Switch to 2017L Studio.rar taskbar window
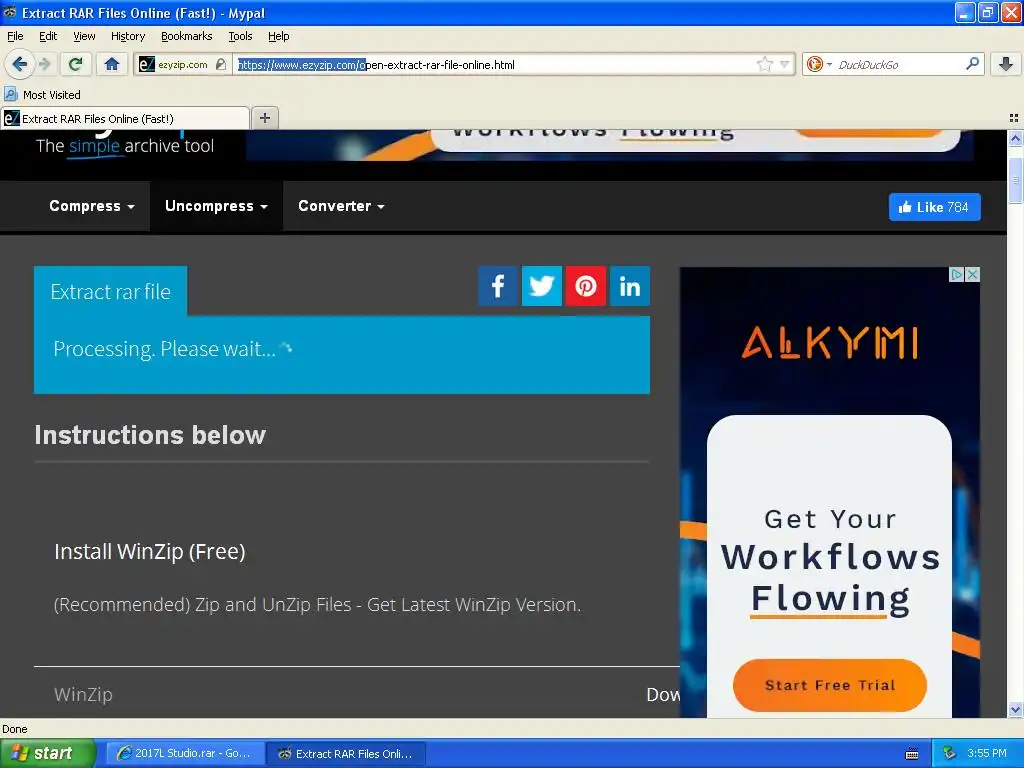This screenshot has height=768, width=1024. click(x=184, y=753)
